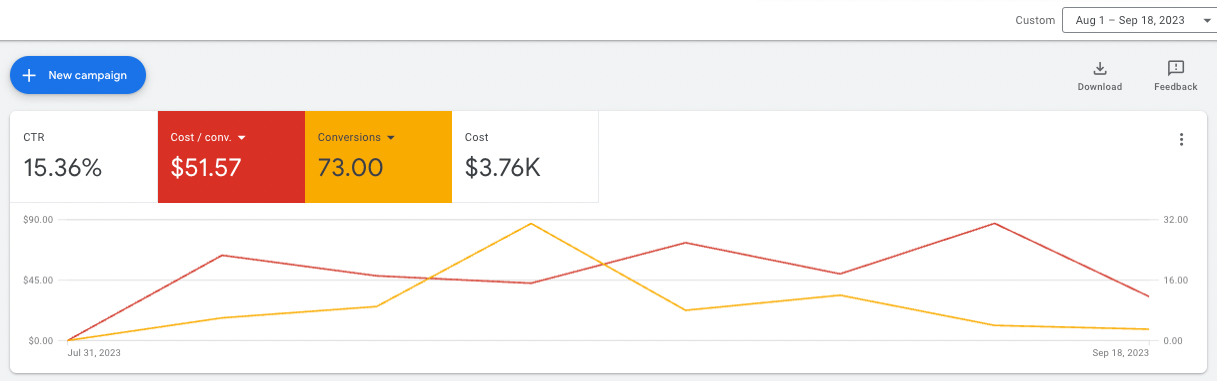The image size is (1217, 381).
Task: Select the CTR metric card
Action: (x=84, y=157)
